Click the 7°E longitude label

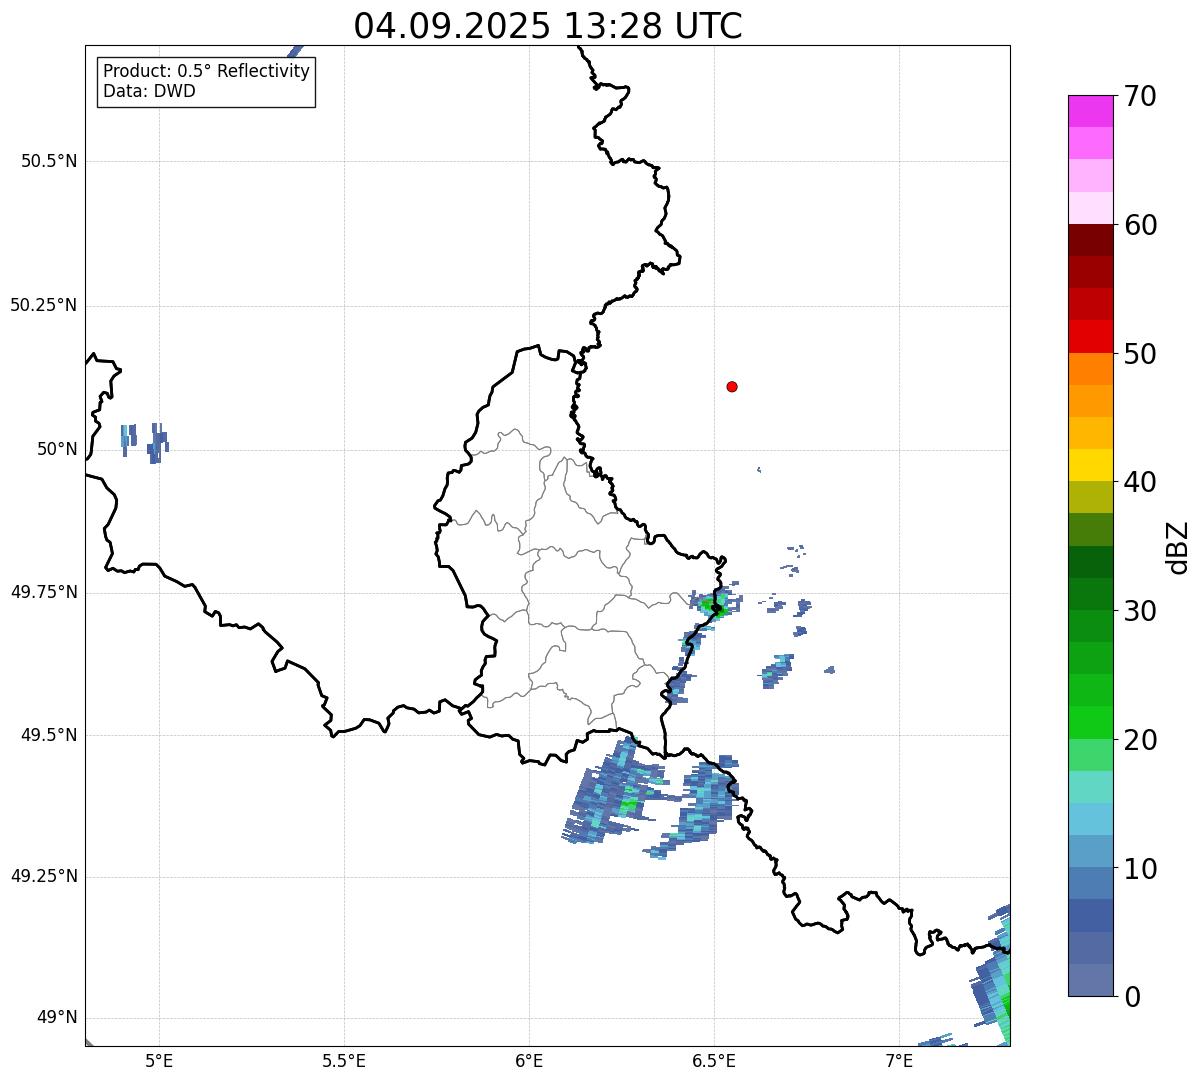(x=899, y=1061)
